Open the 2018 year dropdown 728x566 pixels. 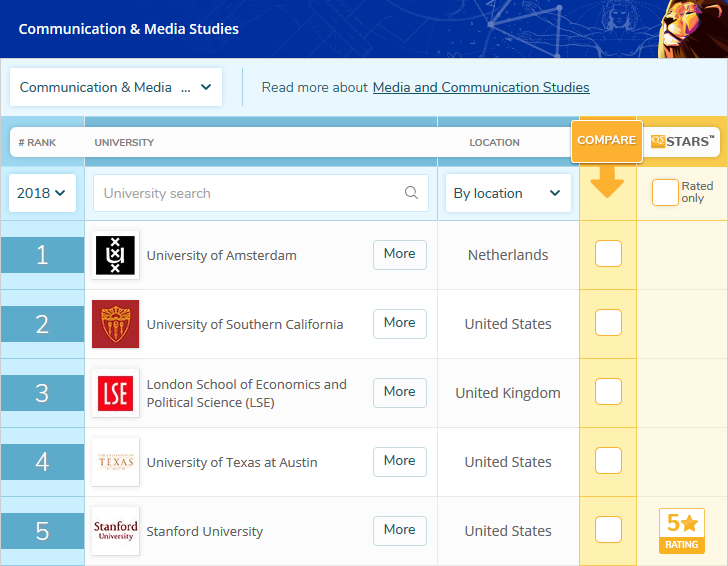42,193
